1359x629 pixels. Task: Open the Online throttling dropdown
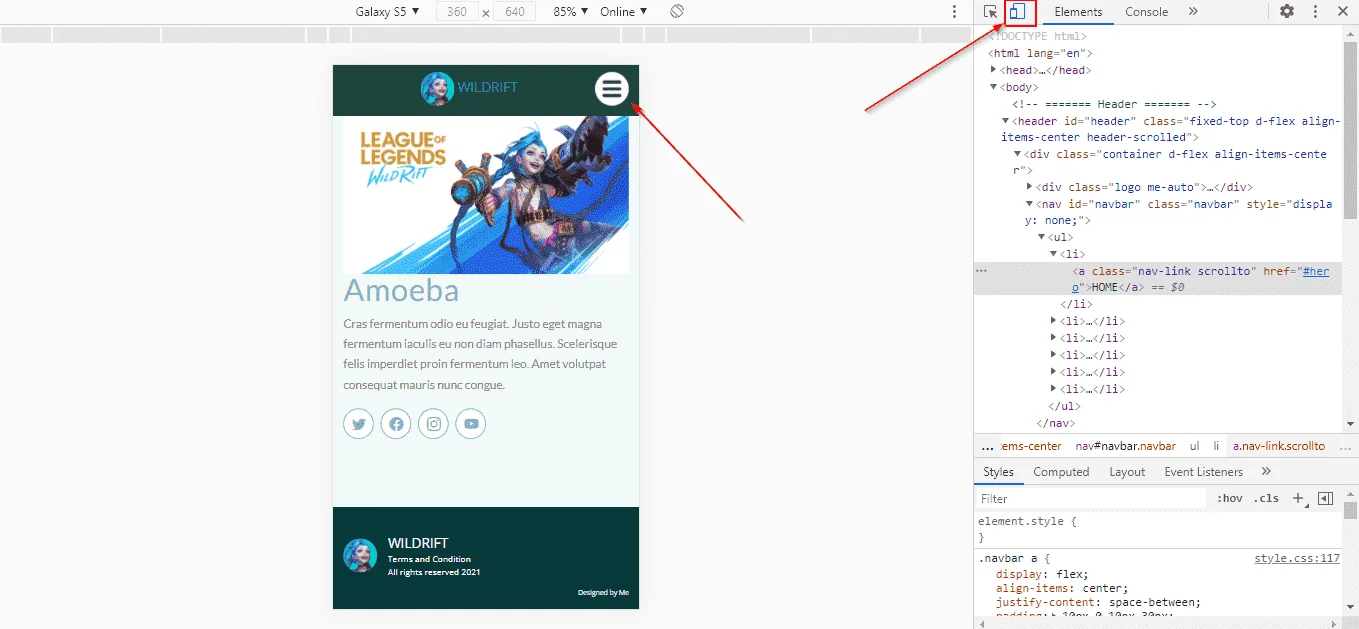tap(624, 12)
